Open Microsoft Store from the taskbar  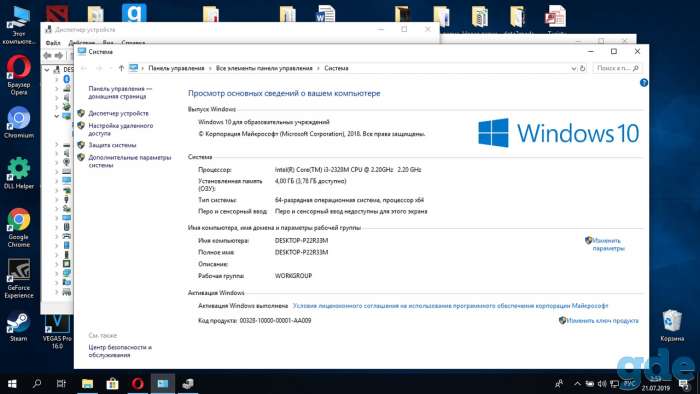pyautogui.click(x=112, y=383)
